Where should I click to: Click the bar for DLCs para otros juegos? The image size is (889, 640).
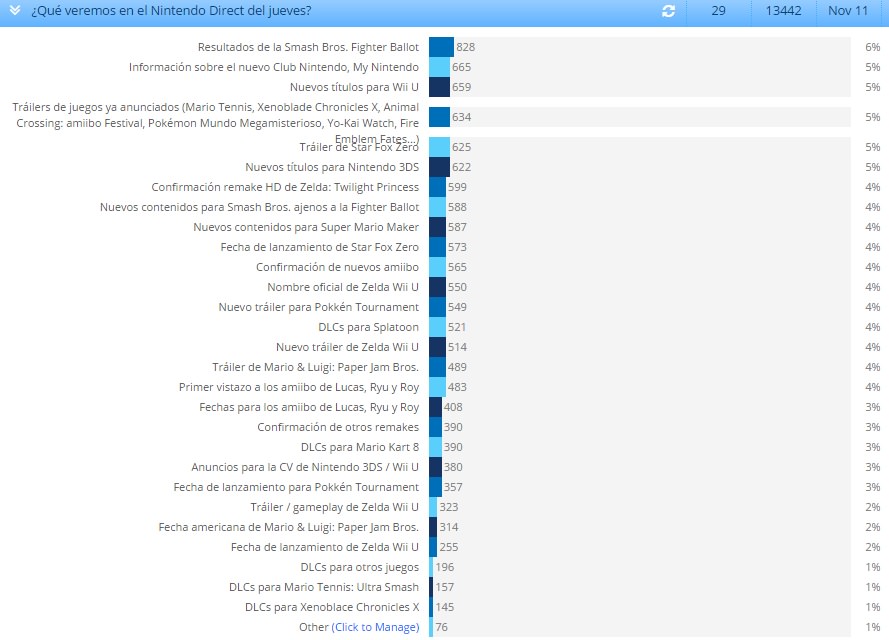pos(431,567)
